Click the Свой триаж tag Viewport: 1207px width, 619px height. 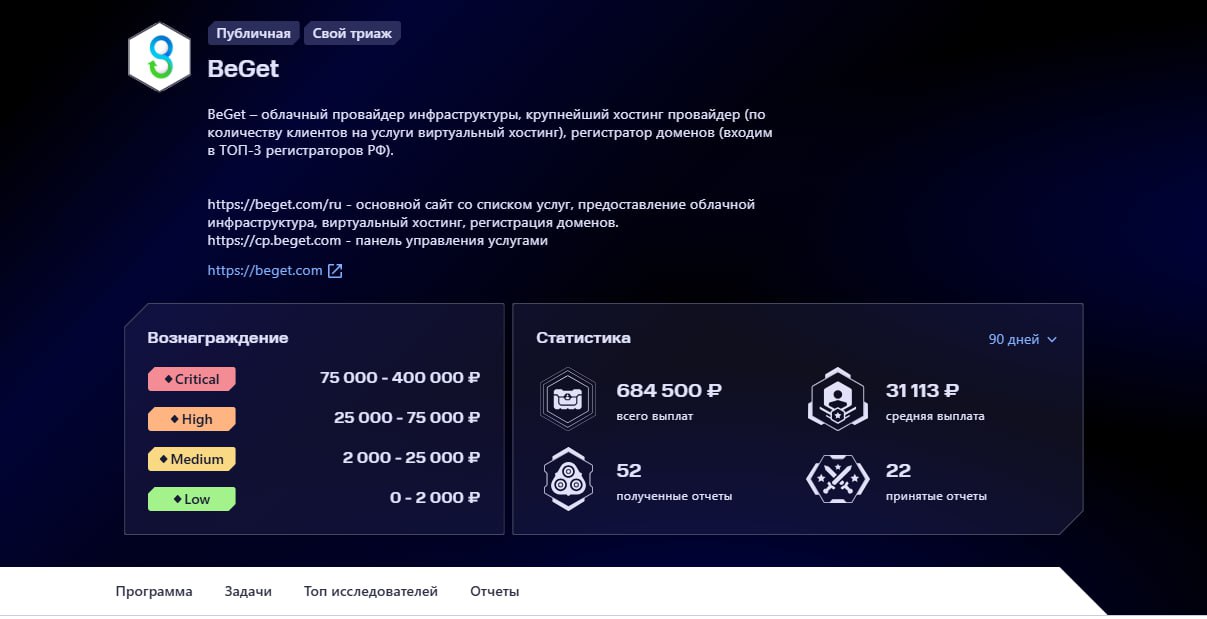[x=352, y=34]
